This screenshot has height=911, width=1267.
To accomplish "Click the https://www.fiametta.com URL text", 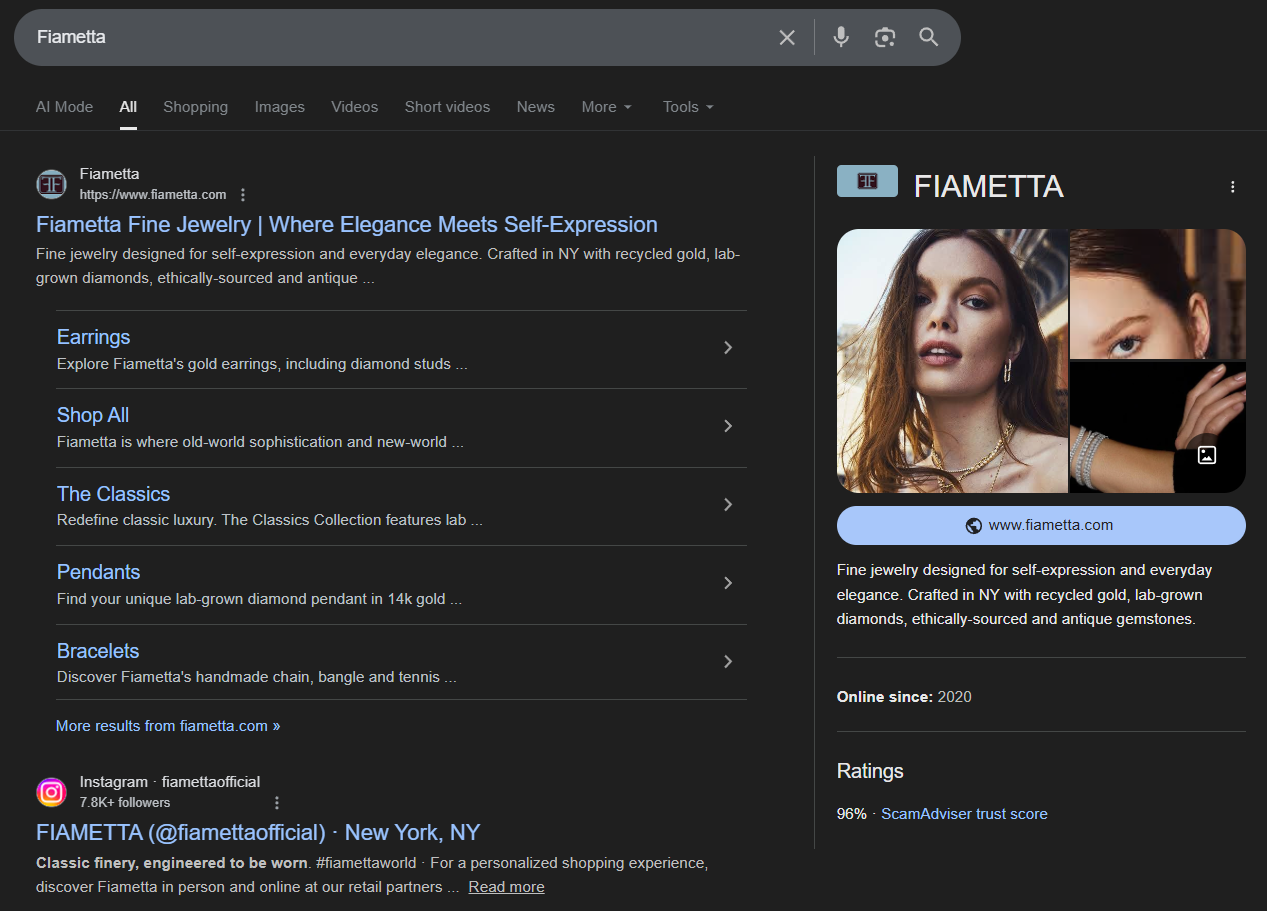I will tap(153, 195).
